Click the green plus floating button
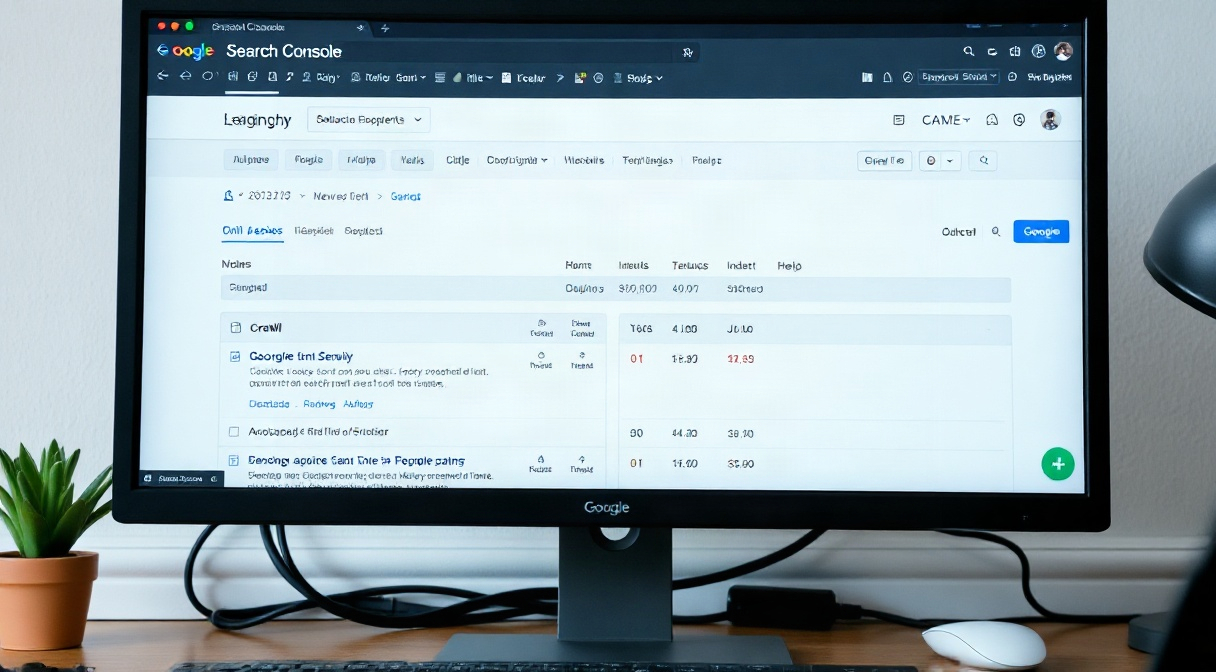1216x672 pixels. [1058, 463]
